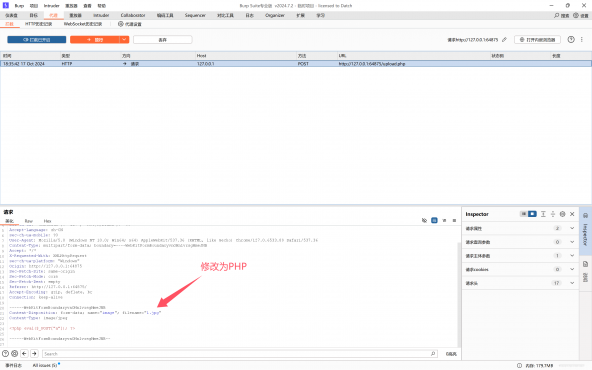The width and height of the screenshot is (592, 370).
Task: Go to next search match arrow
Action: [x=34, y=353]
